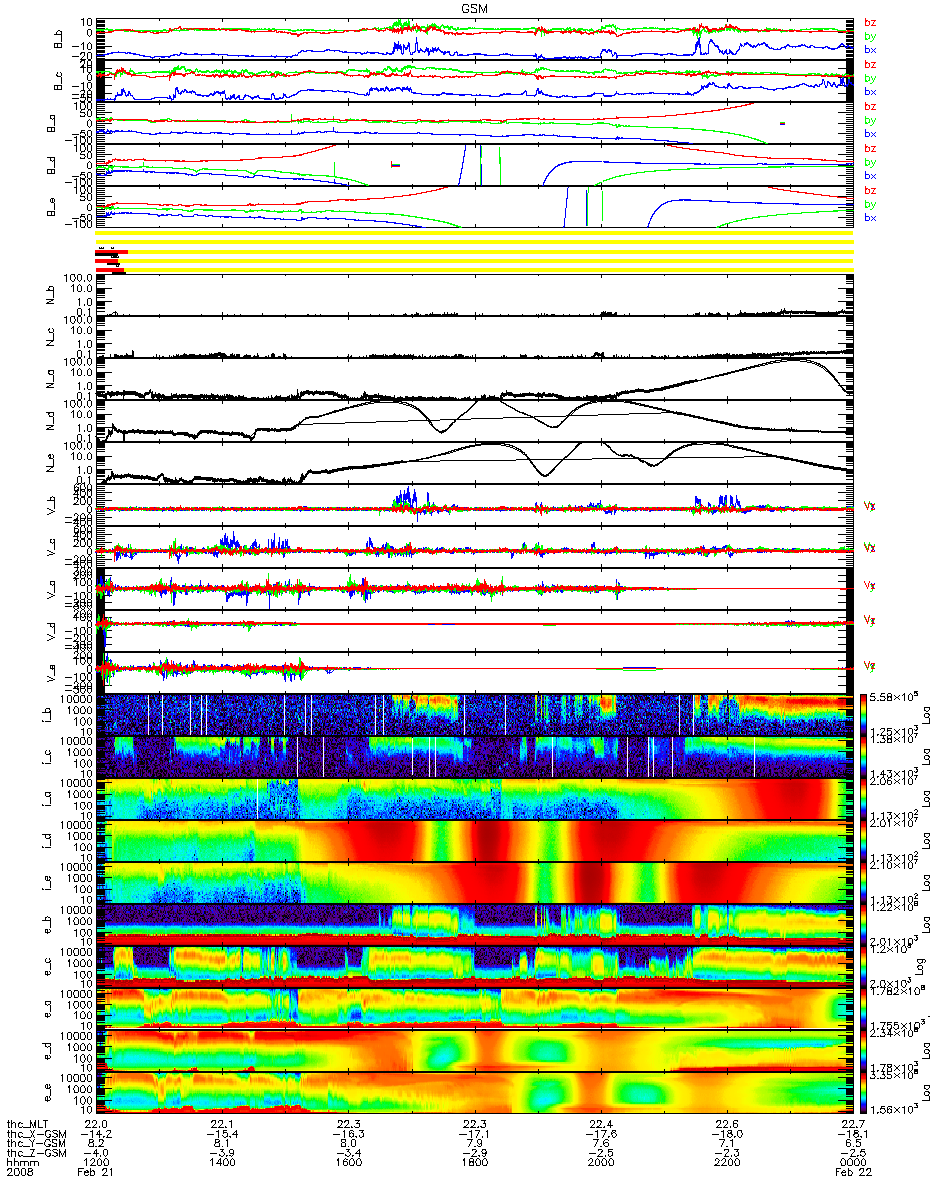The image size is (930, 1200).
Task: Click the 1400 time tick label
Action: [222, 1164]
